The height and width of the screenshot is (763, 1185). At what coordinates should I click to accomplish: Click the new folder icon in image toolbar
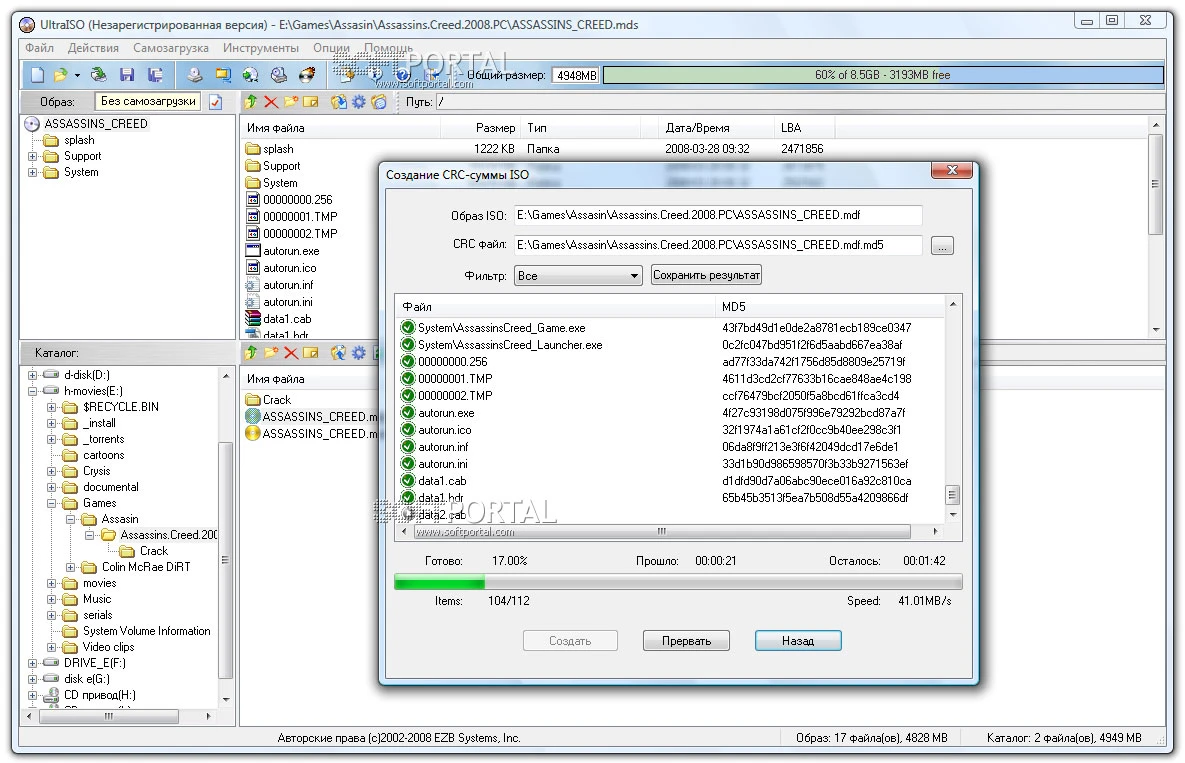tap(291, 102)
